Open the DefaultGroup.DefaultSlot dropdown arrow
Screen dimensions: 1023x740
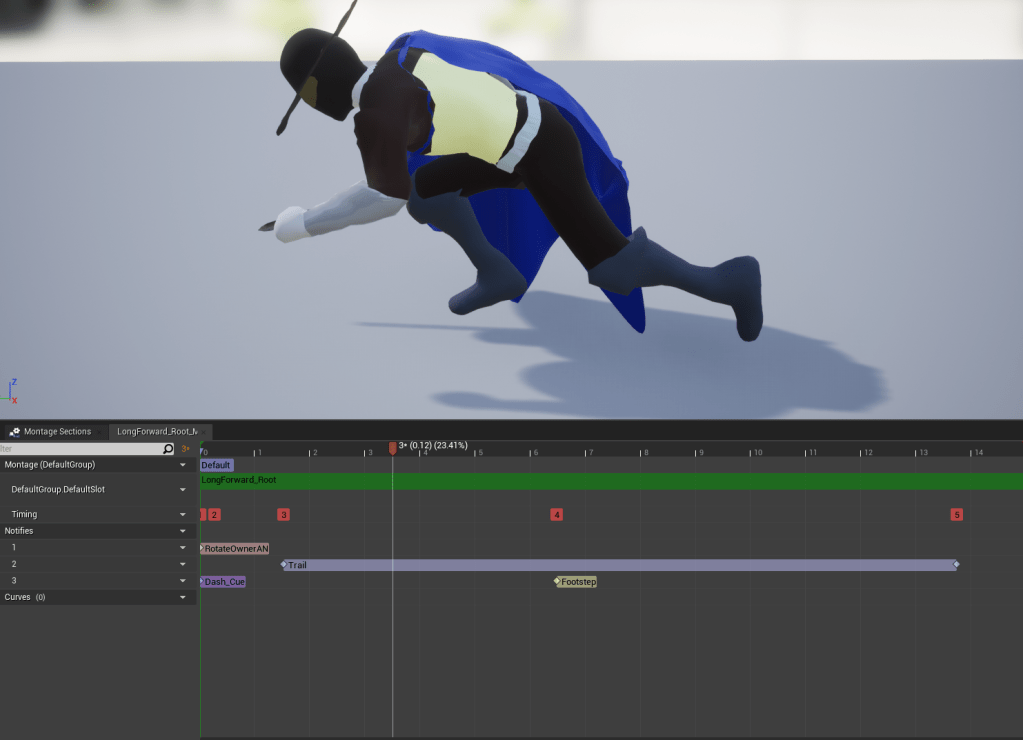tap(182, 490)
